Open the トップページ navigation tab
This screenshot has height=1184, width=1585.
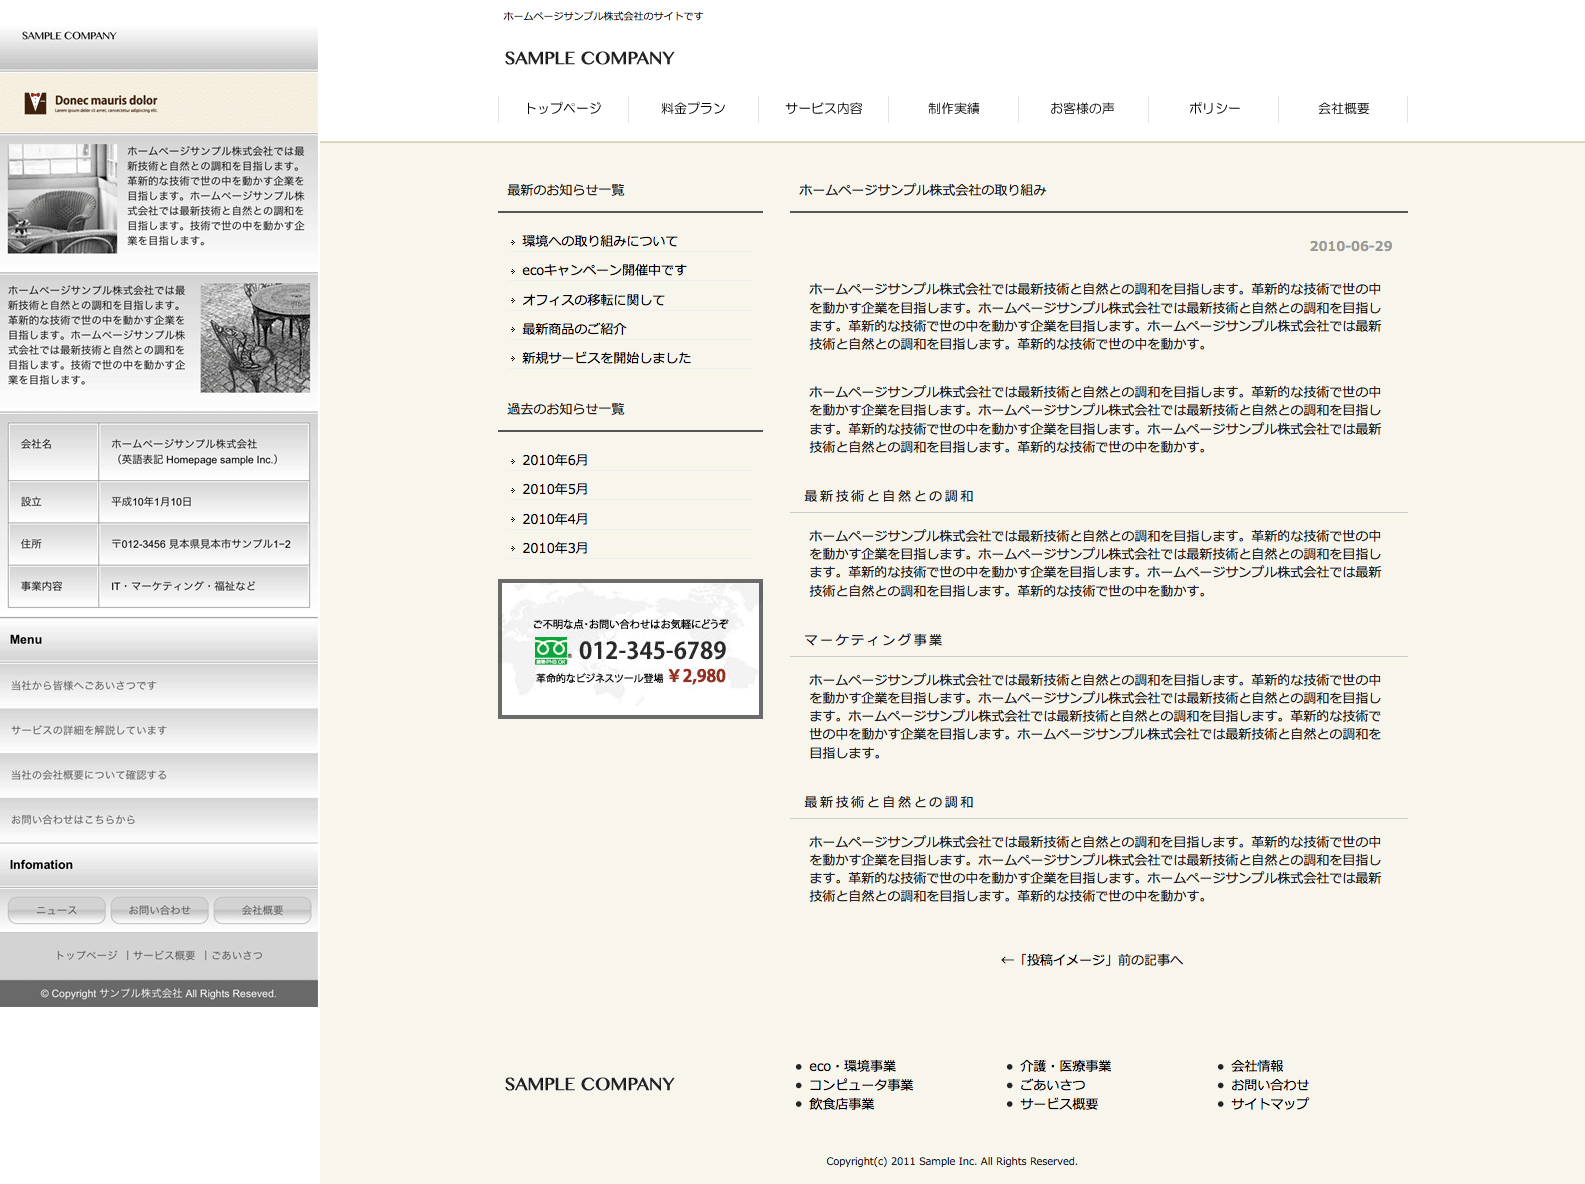pyautogui.click(x=563, y=109)
